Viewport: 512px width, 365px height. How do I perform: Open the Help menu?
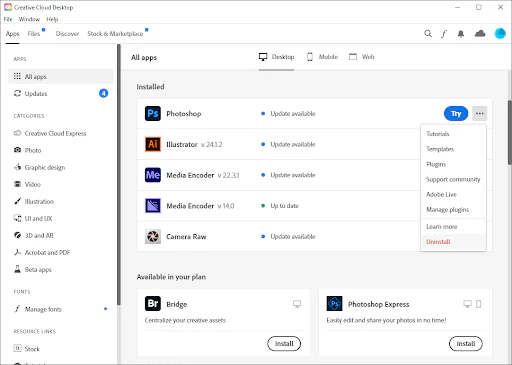pos(52,19)
